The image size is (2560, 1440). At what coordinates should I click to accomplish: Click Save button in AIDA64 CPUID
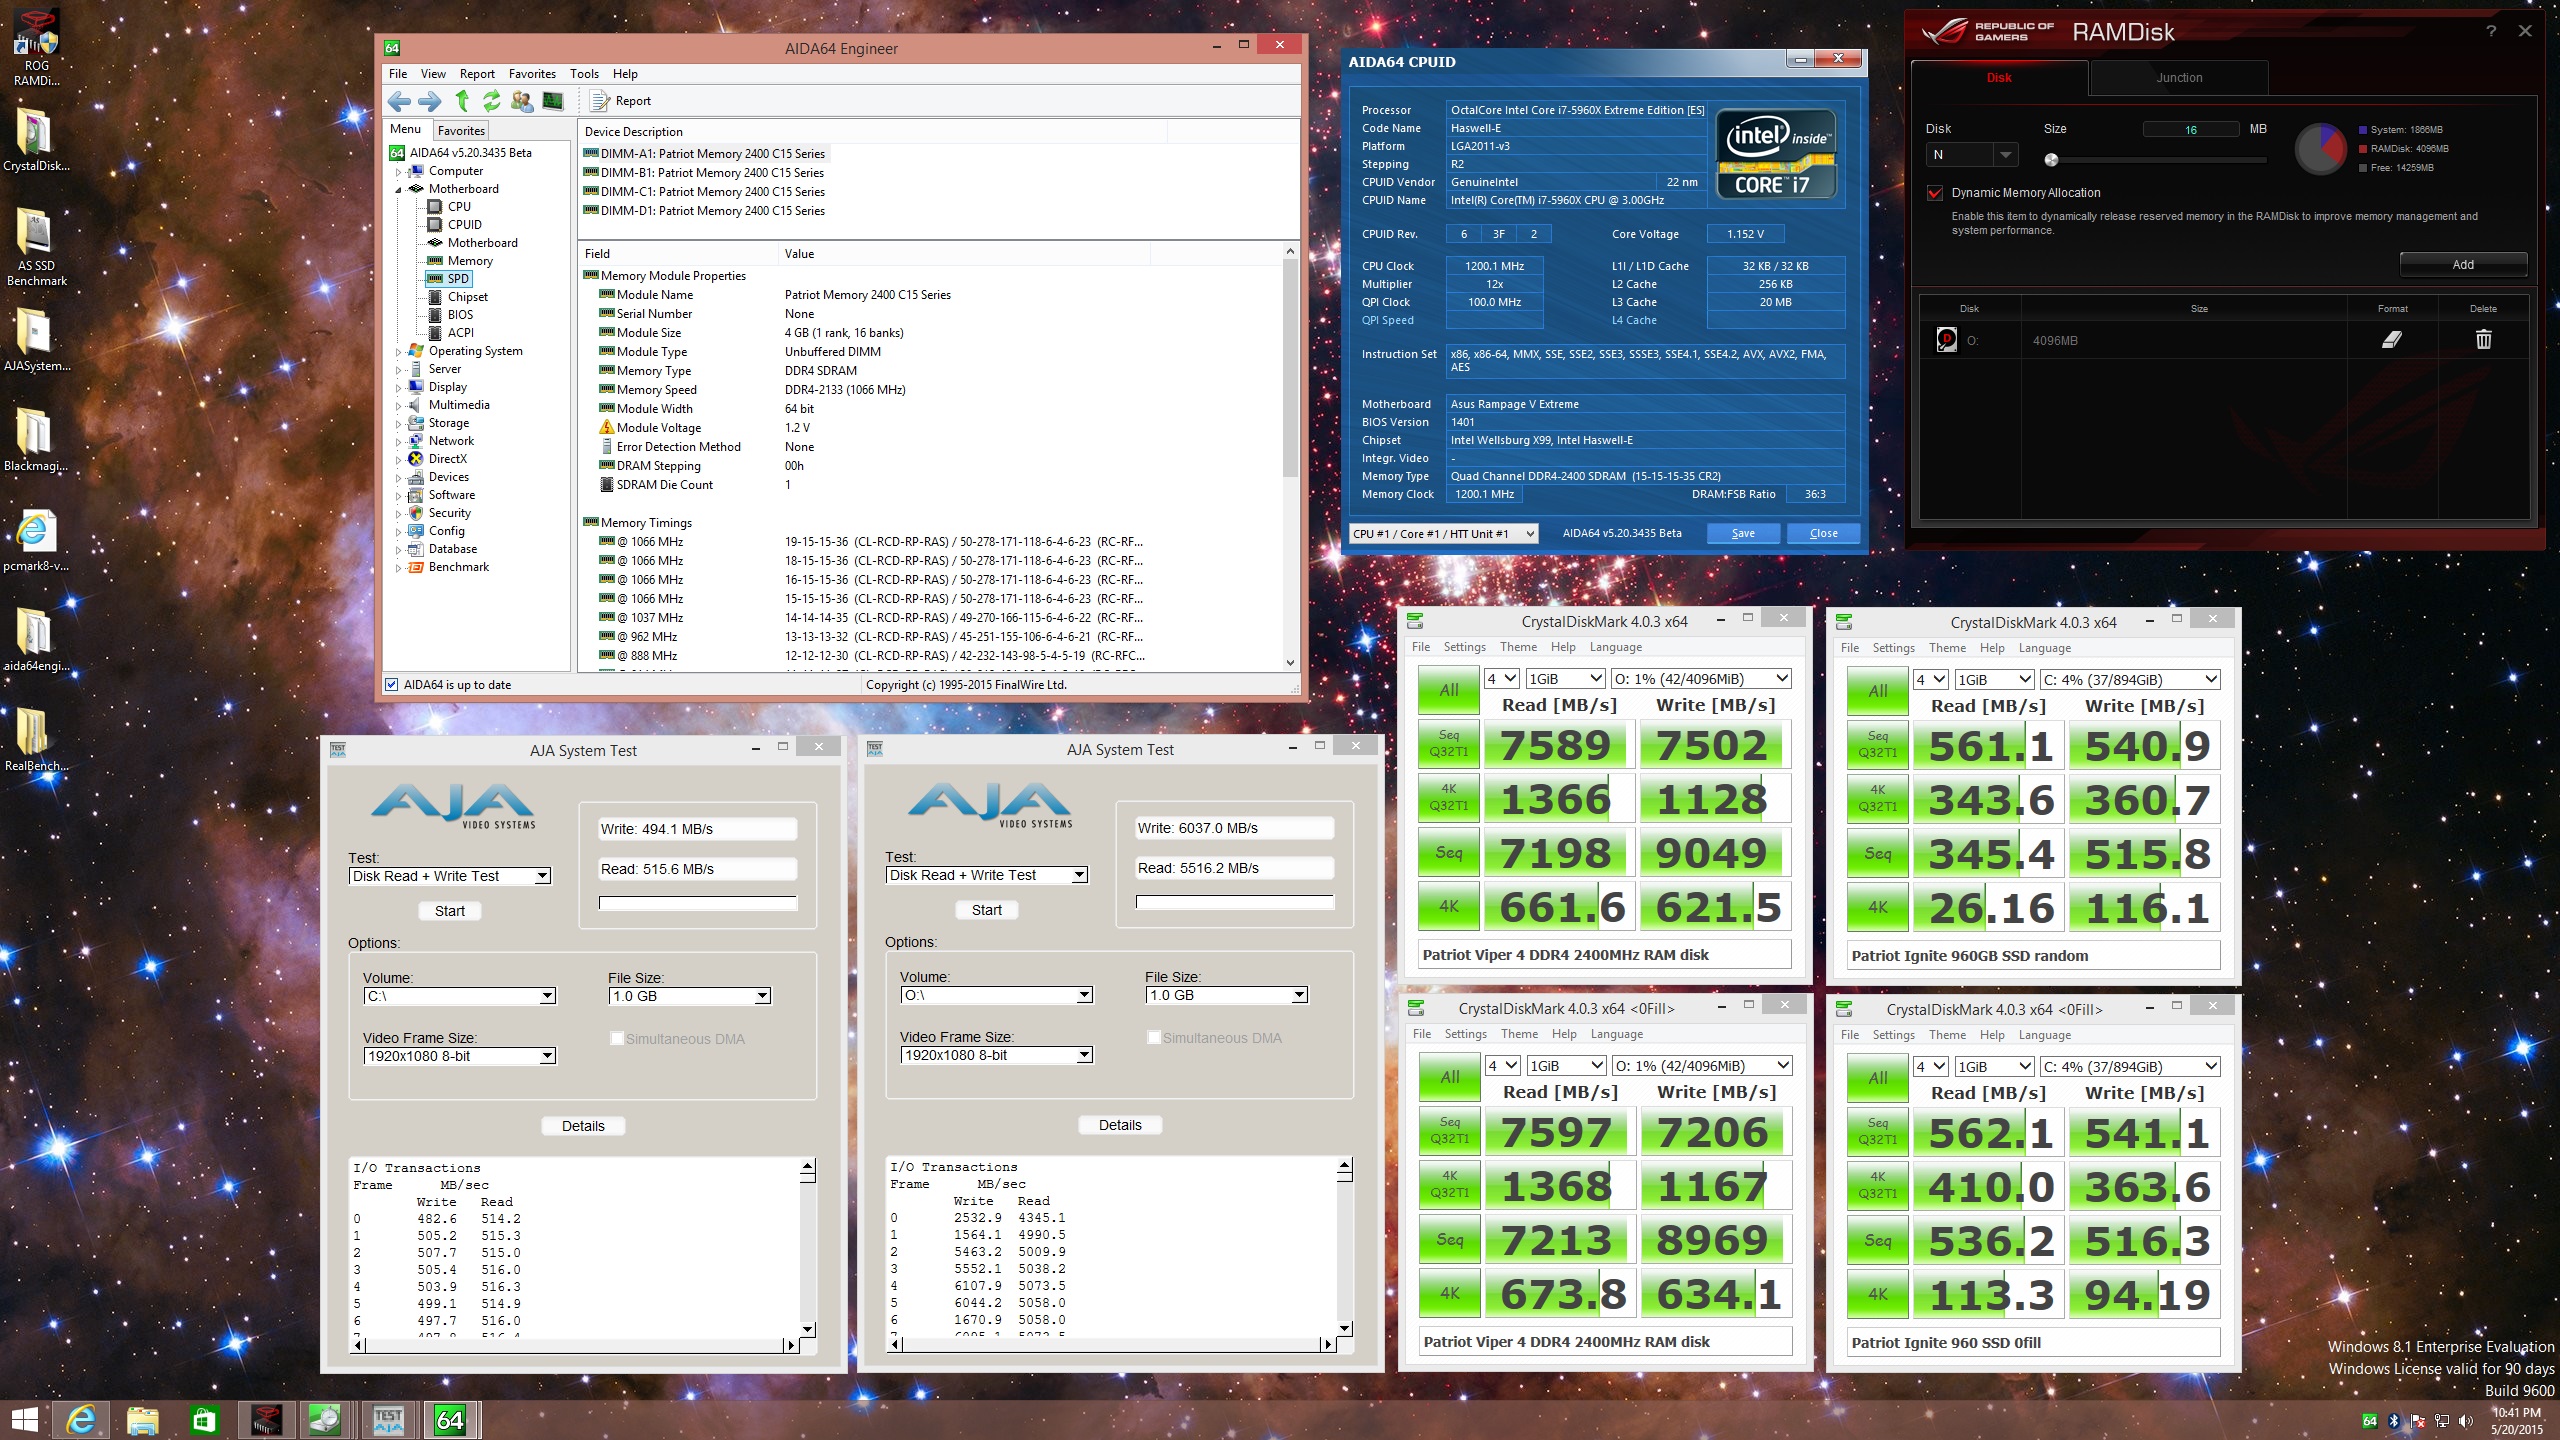[1743, 534]
